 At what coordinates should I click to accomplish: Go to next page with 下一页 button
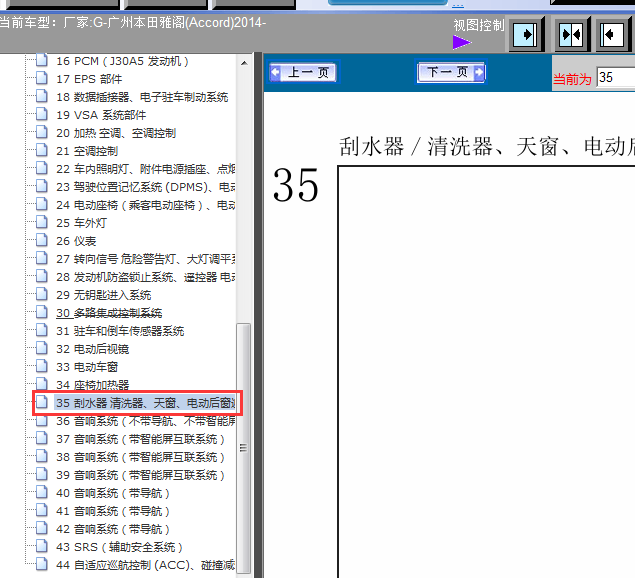coord(451,73)
